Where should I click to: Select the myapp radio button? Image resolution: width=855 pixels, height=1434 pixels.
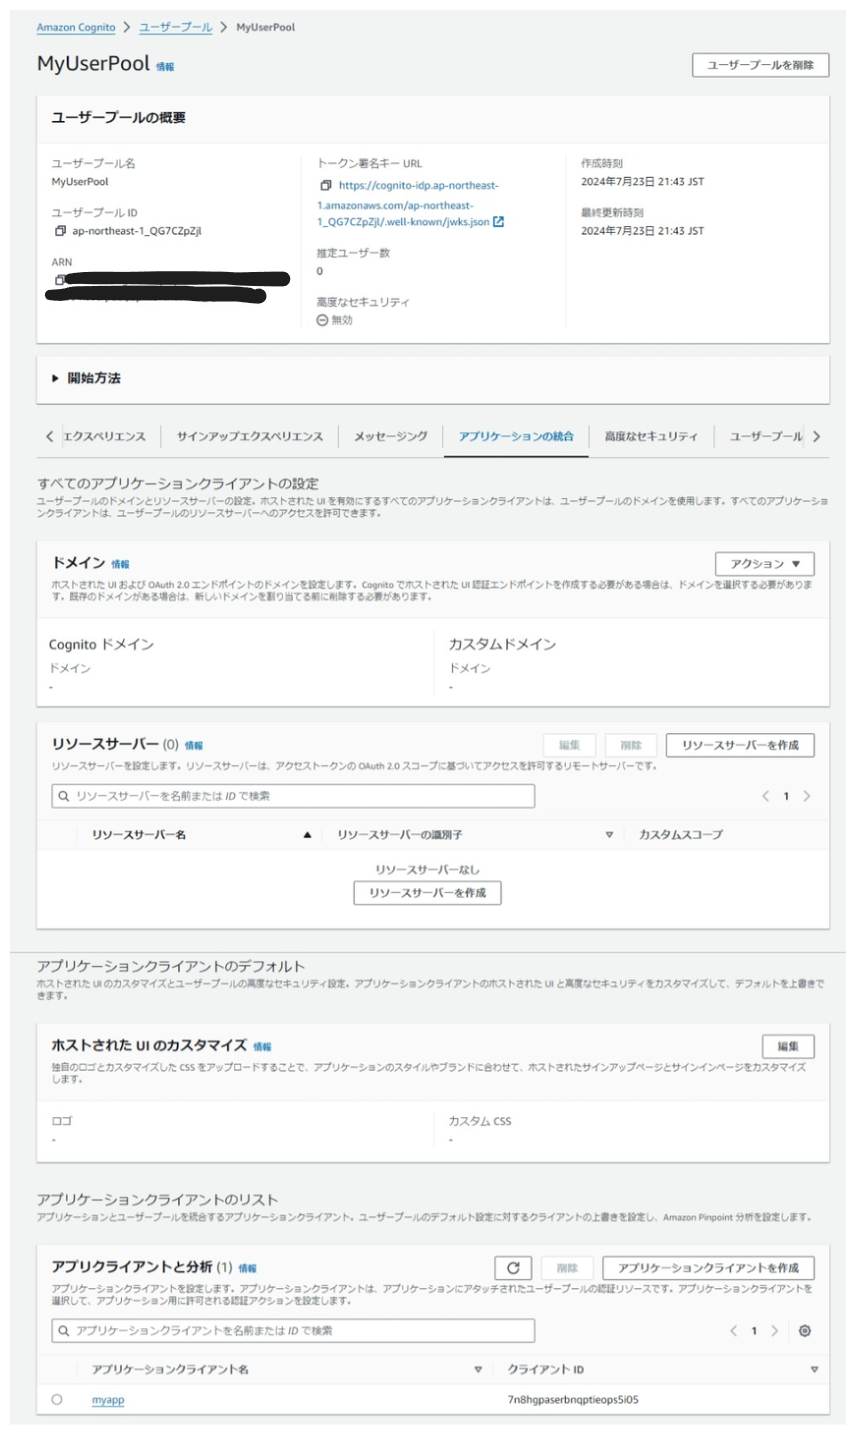coord(57,1400)
